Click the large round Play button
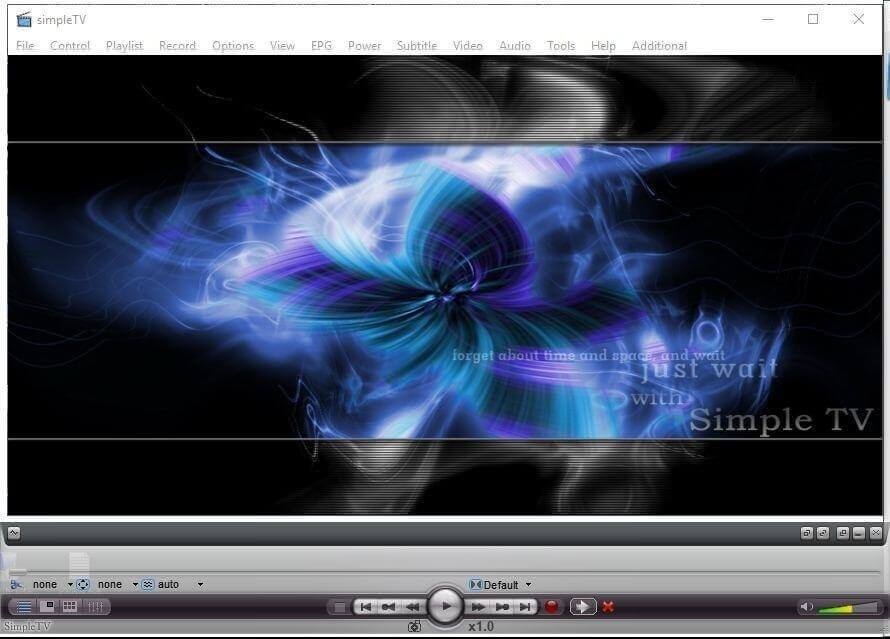 [445, 607]
